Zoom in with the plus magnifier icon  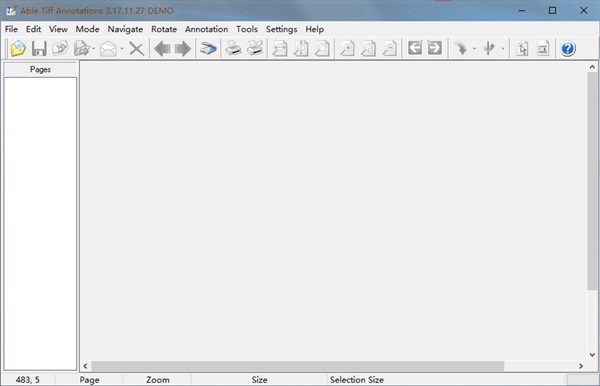point(347,49)
